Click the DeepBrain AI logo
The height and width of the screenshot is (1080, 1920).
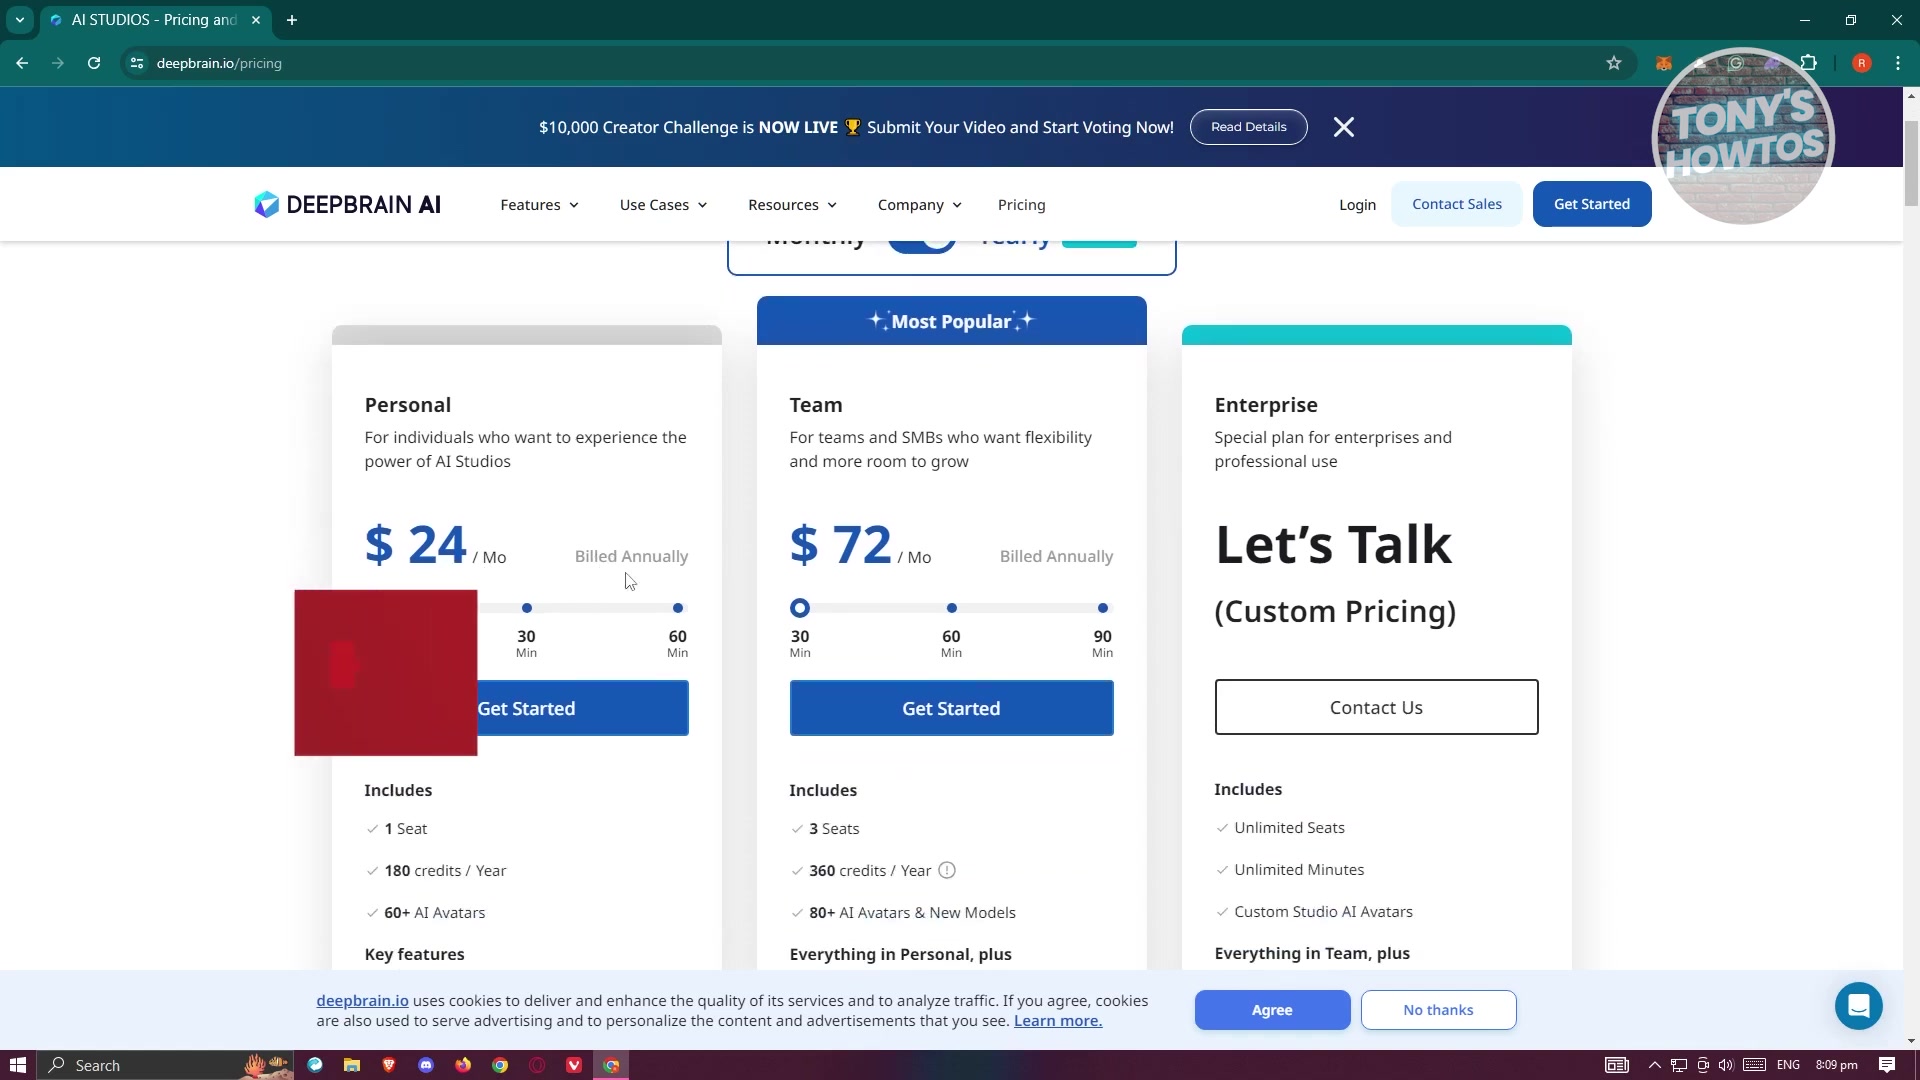(347, 204)
